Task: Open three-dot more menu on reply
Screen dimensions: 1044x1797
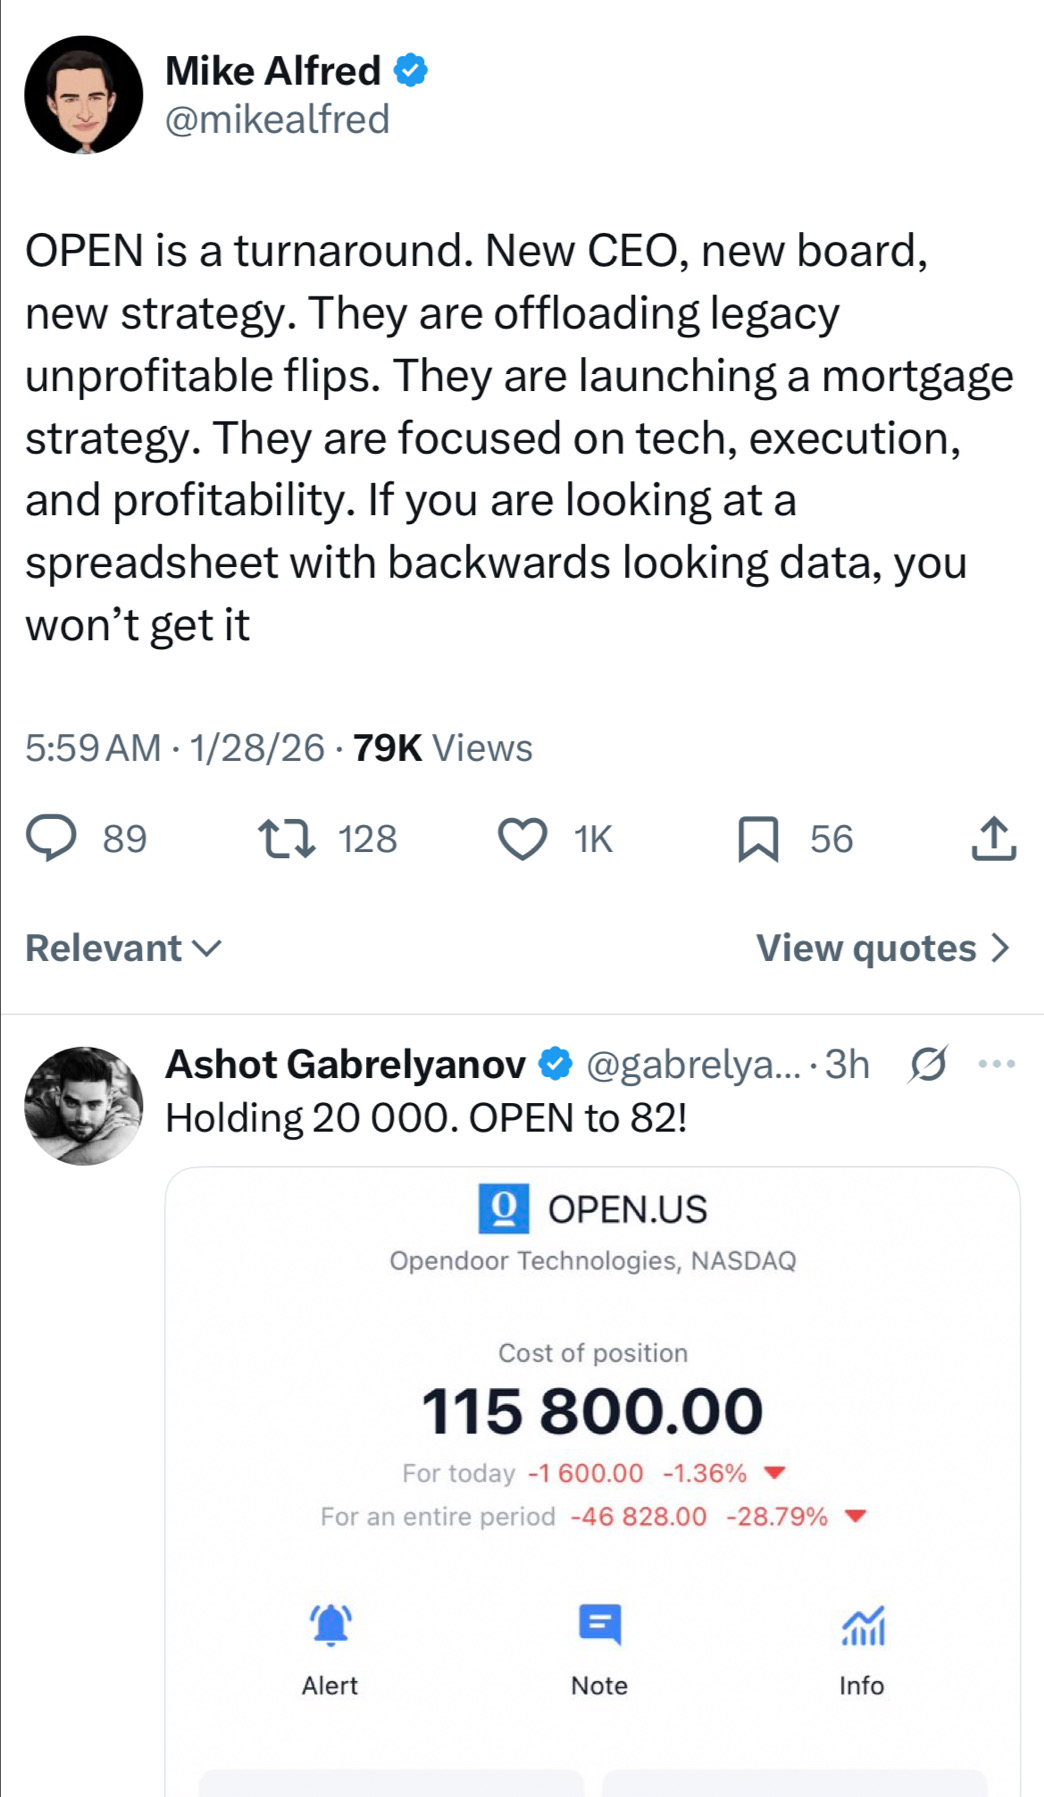Action: (997, 1064)
